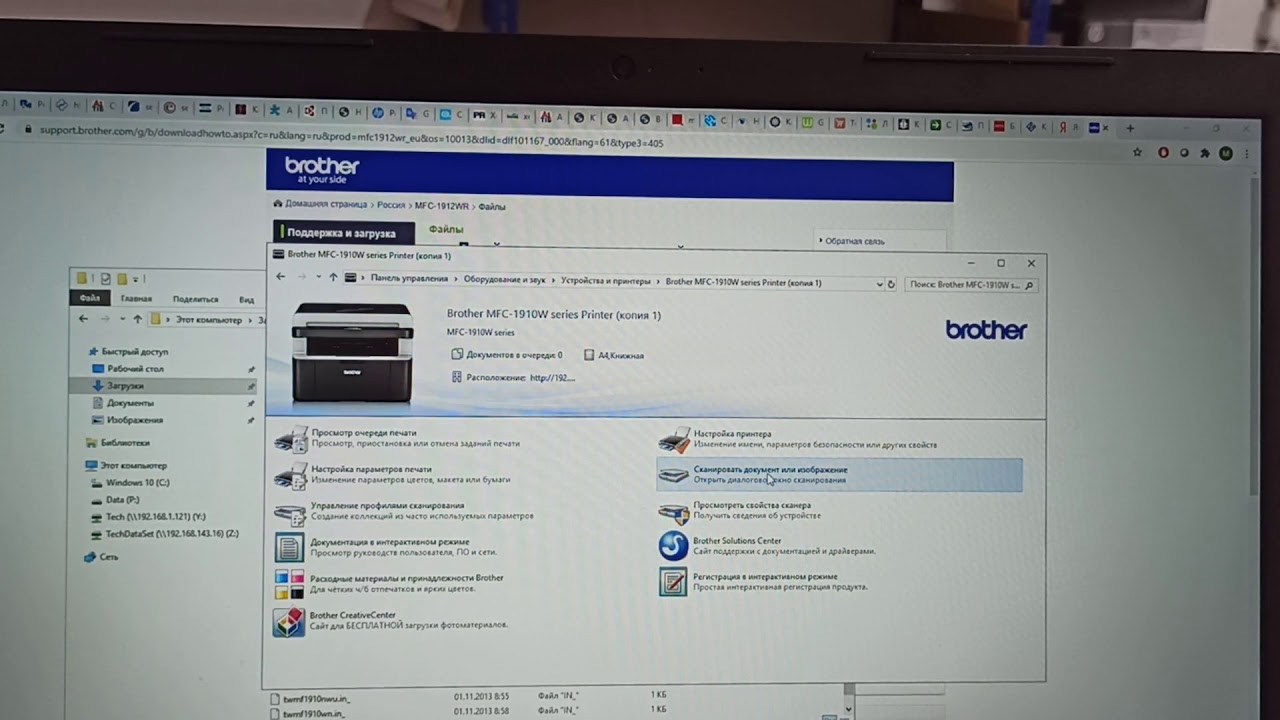1280x720 pixels.
Task: Open scan profiles management icon
Action: pyautogui.click(x=290, y=512)
